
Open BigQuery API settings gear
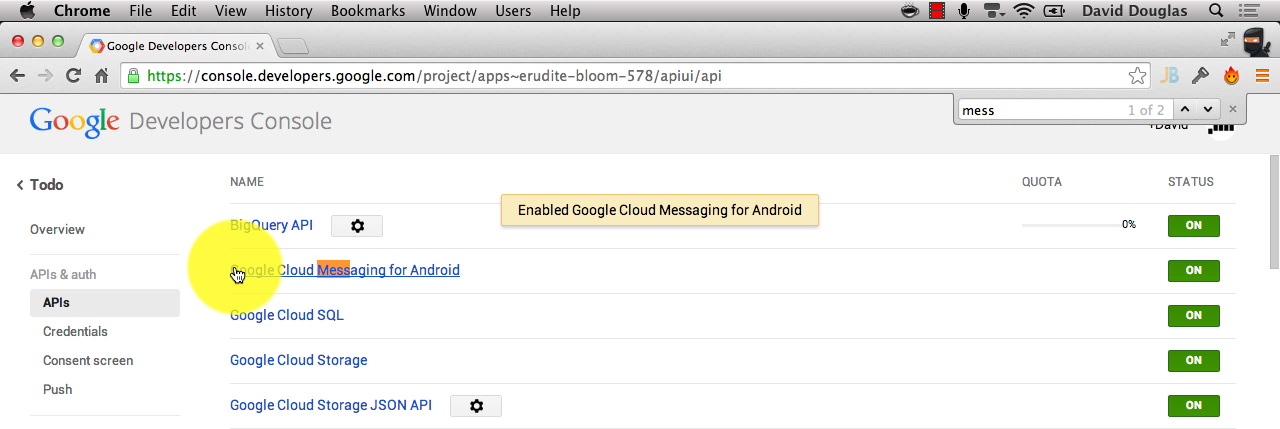point(357,226)
